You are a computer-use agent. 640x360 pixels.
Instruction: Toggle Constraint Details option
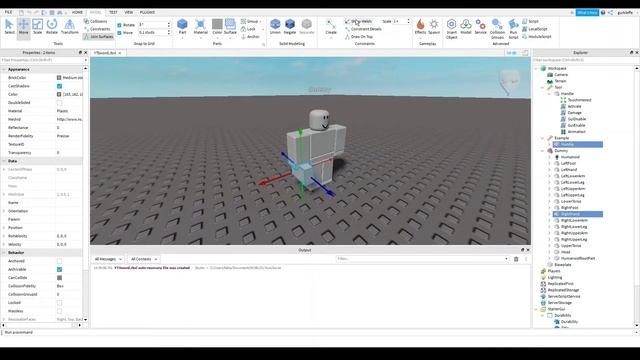363,29
